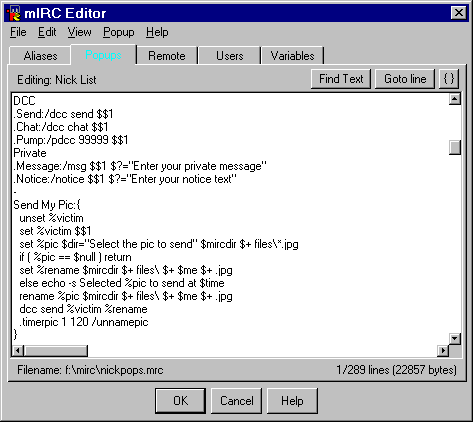Click the horizontal scrollbar left arrow
The height and width of the screenshot is (422, 473).
tap(18, 351)
